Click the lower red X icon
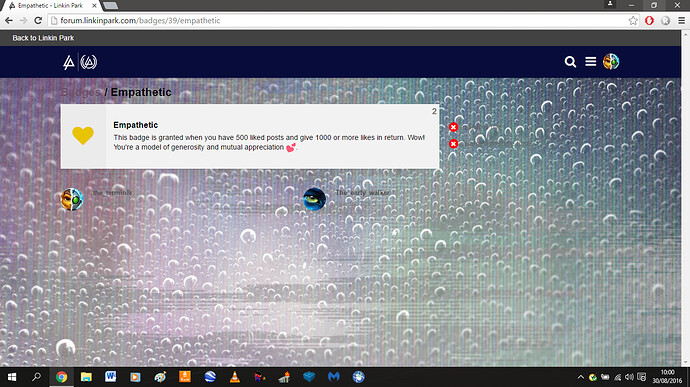This screenshot has width=690, height=387. (x=453, y=144)
